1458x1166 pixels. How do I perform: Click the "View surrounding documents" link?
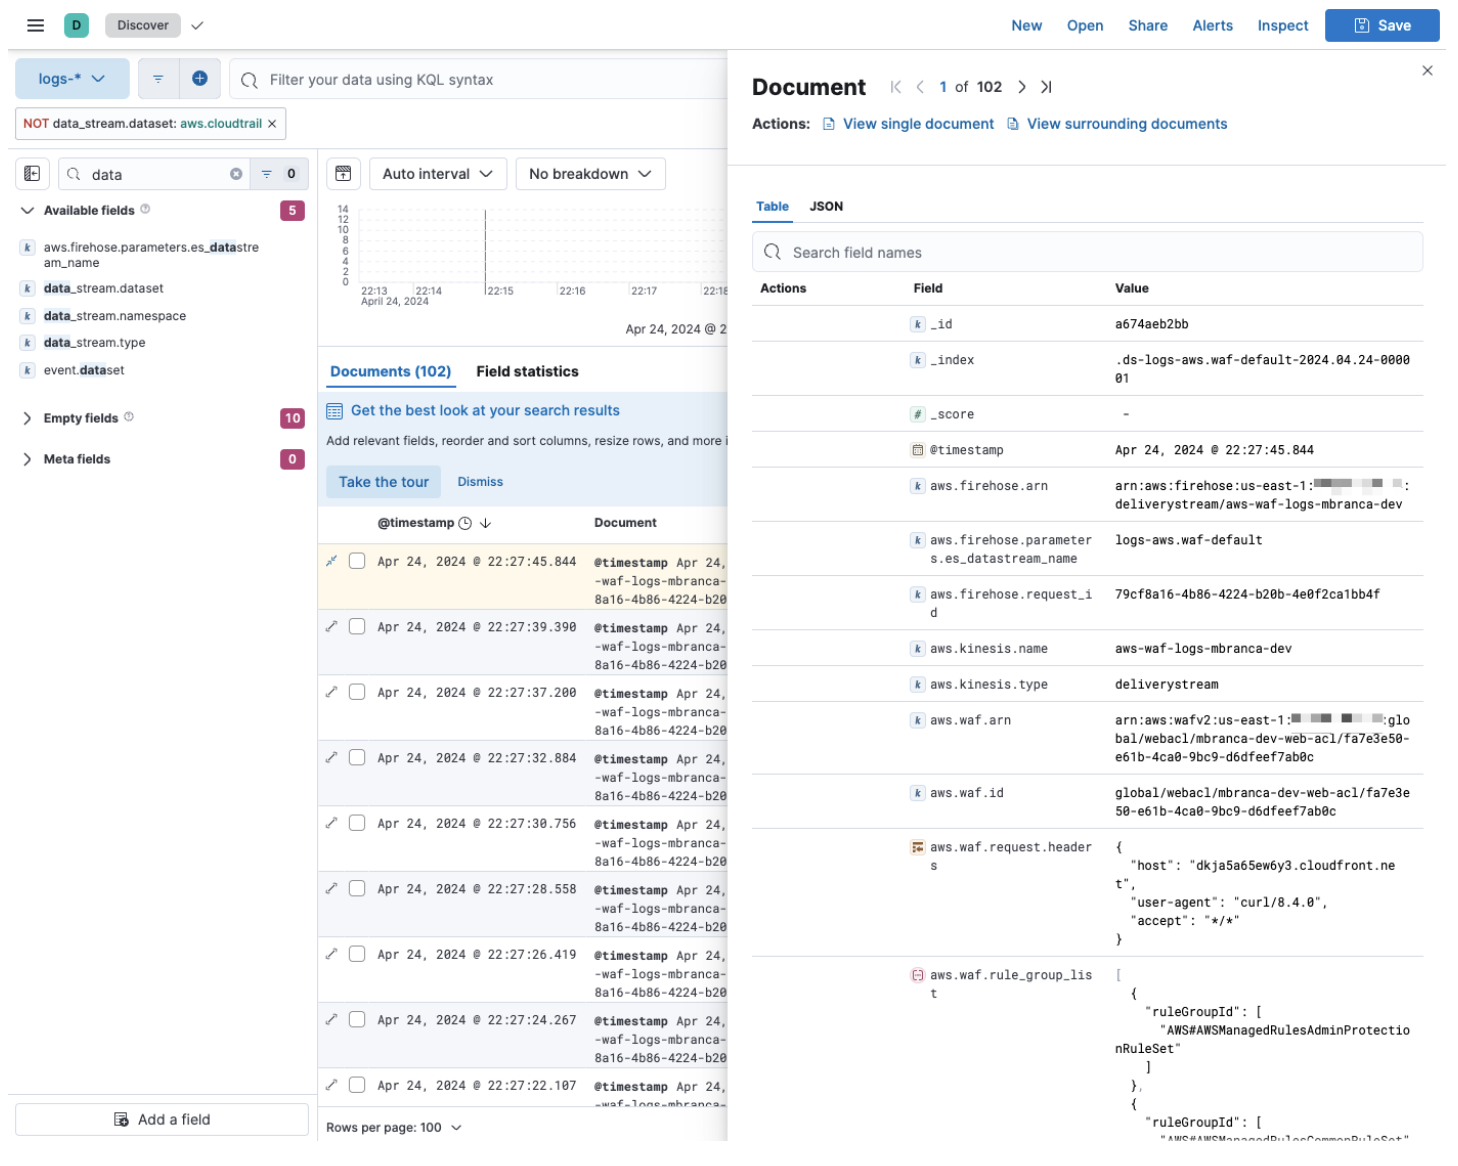coord(1125,123)
